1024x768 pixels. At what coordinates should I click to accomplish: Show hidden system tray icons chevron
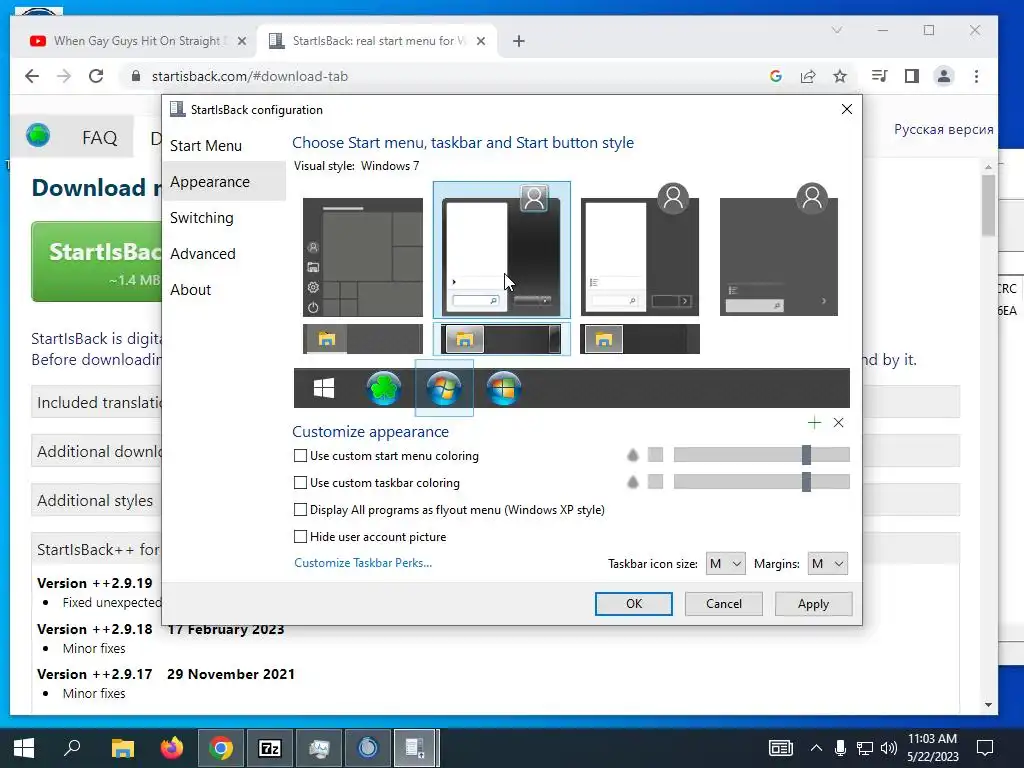[x=816, y=748]
